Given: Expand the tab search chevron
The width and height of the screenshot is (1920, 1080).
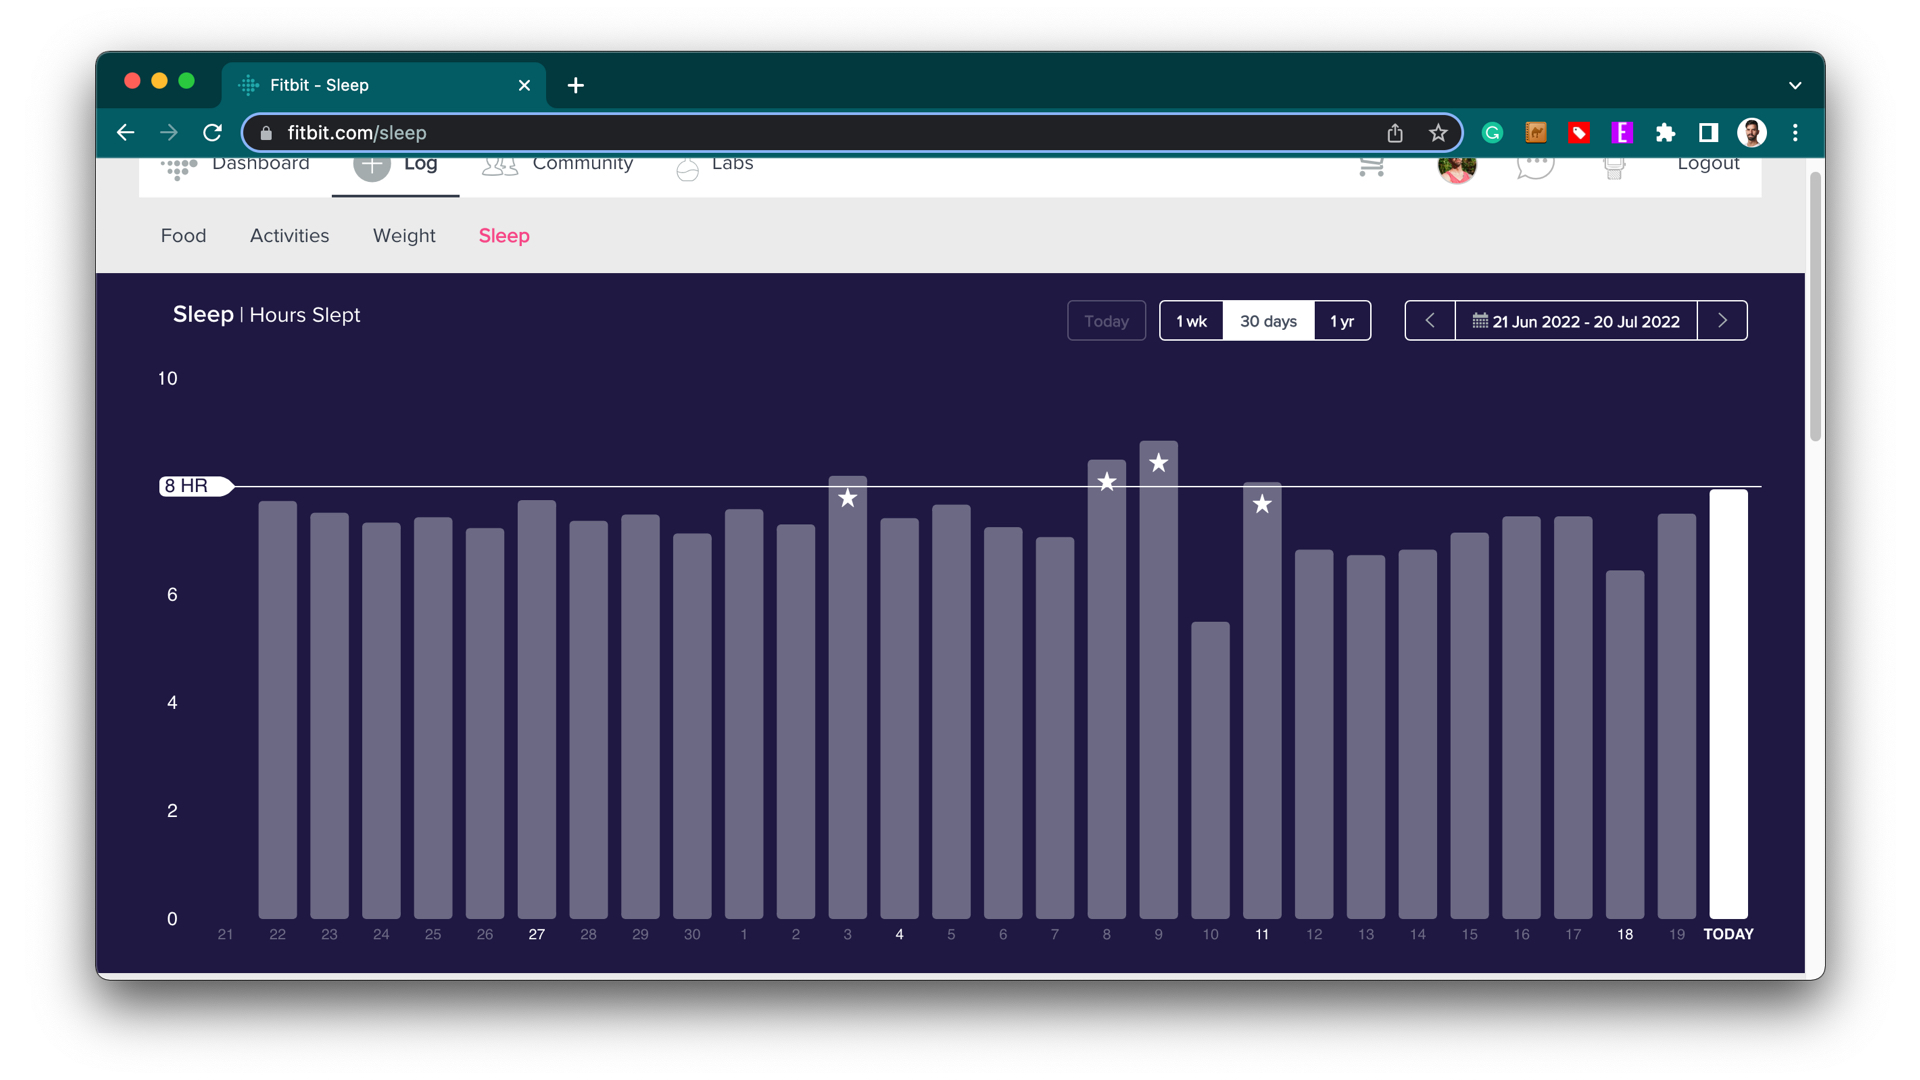Looking at the screenshot, I should [x=1795, y=85].
